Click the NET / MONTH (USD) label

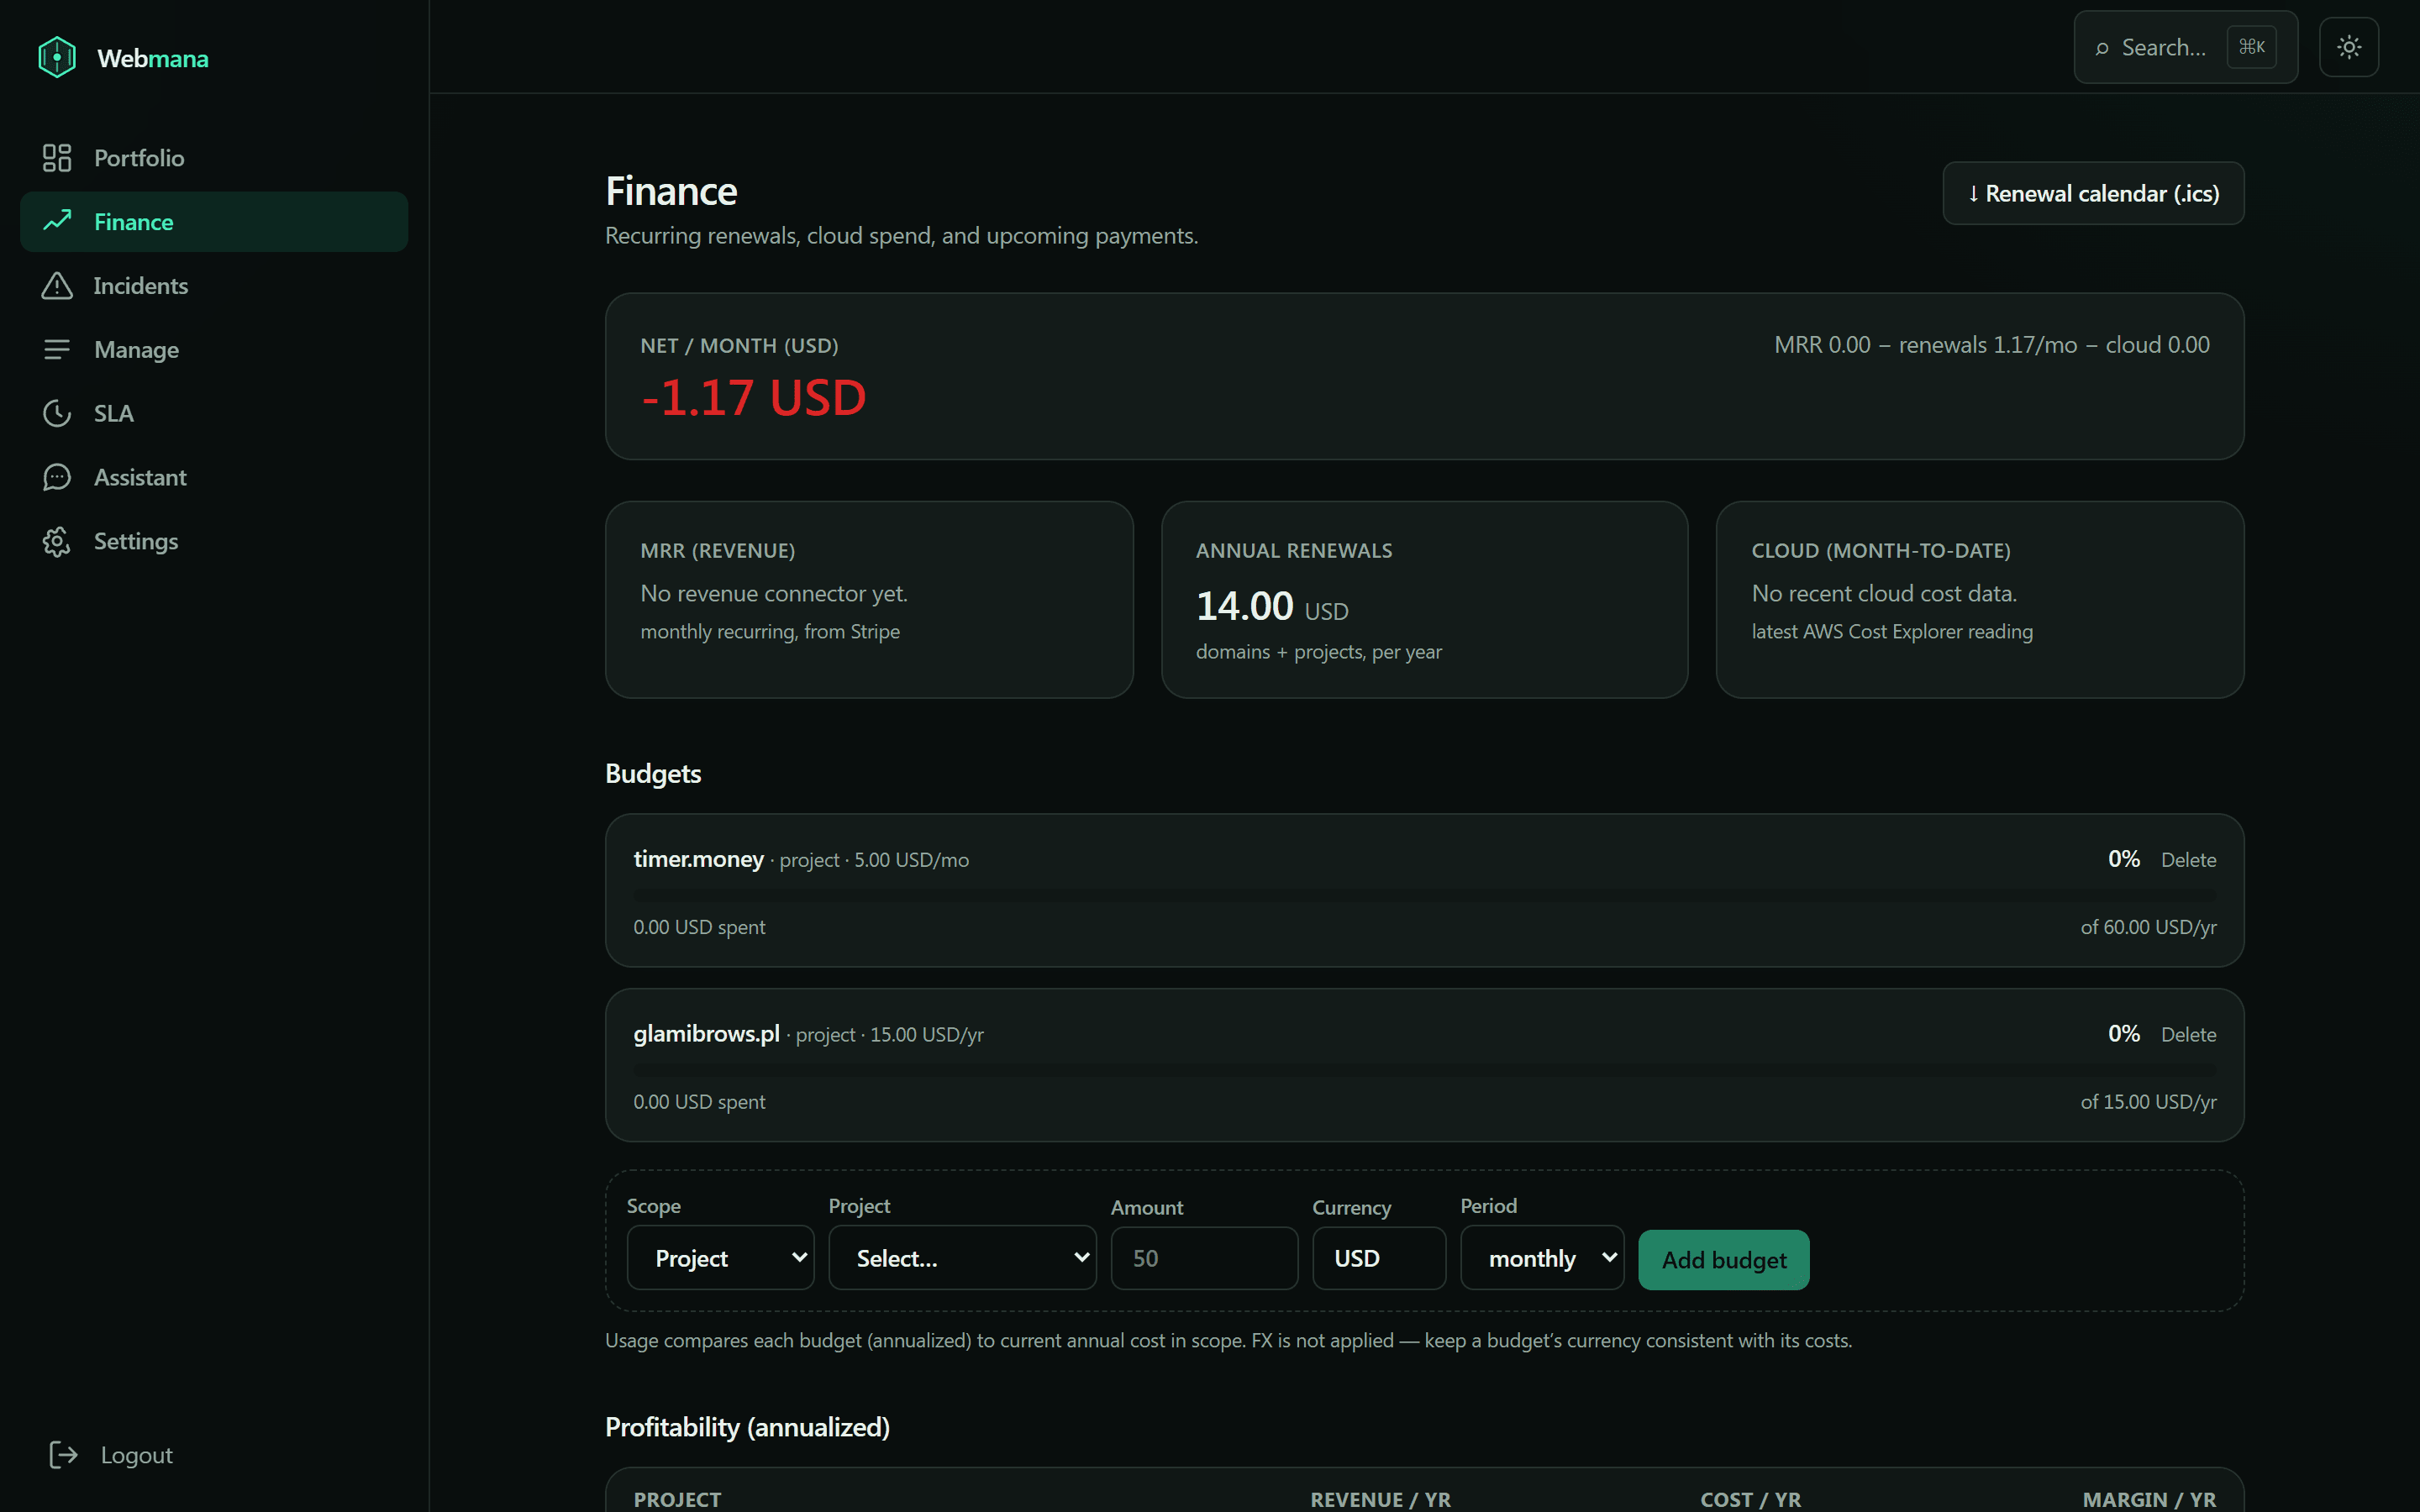[739, 346]
